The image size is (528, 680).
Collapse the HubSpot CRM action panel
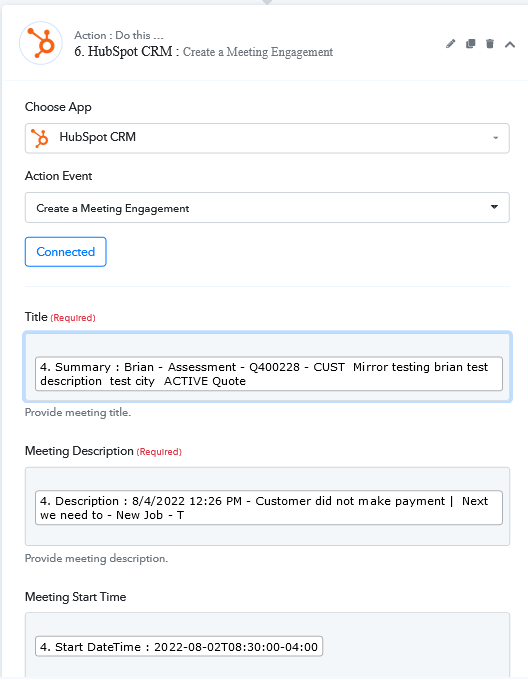point(510,44)
